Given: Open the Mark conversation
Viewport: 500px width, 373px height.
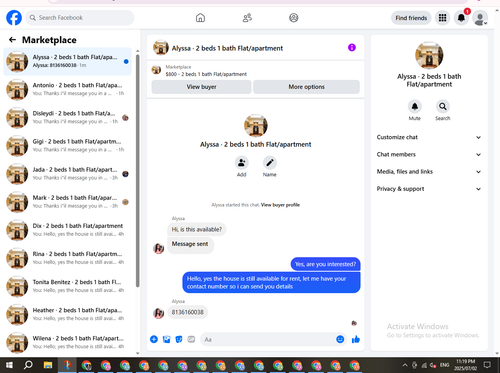Looking at the screenshot, I should coord(67,202).
